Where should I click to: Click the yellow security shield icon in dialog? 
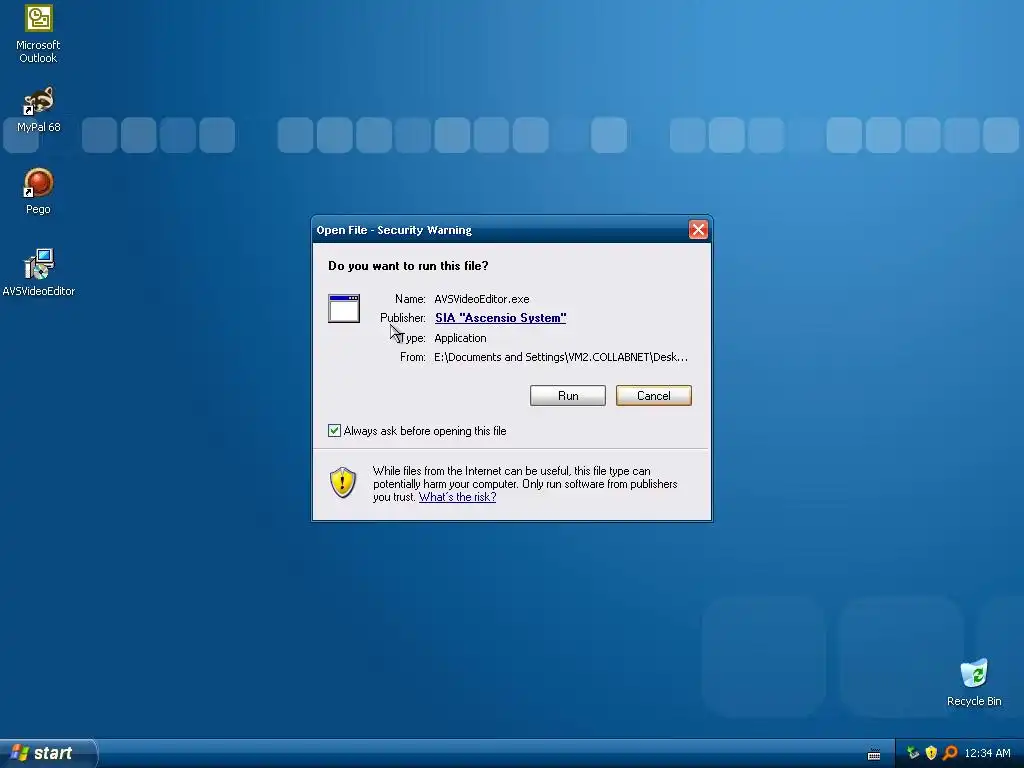(342, 483)
